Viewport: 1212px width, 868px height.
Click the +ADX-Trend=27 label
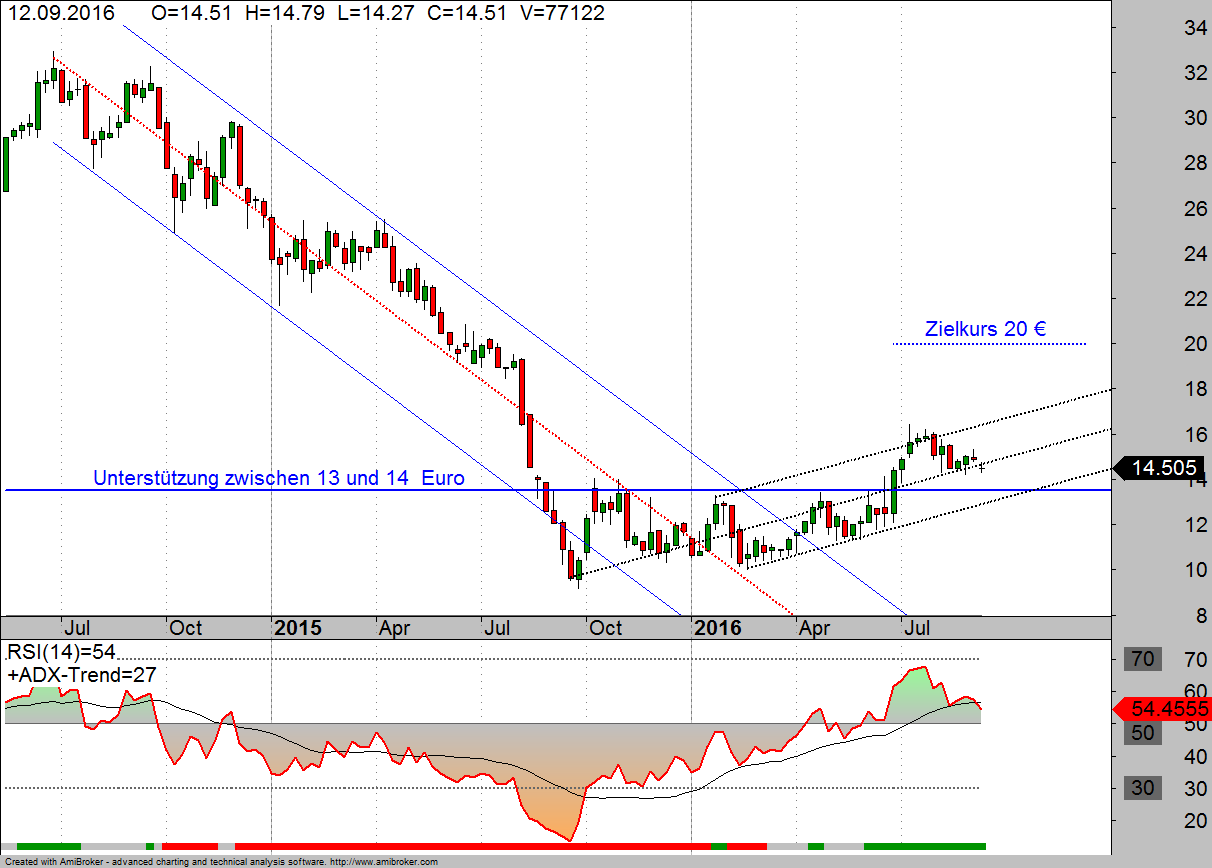point(82,675)
